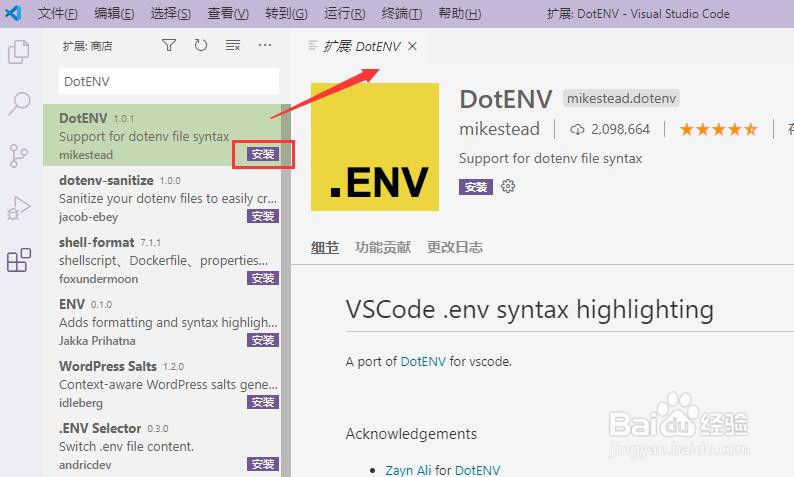Screen dimensions: 794x477
Task: Select the 扩展 DotENV editor tab
Action: point(362,46)
